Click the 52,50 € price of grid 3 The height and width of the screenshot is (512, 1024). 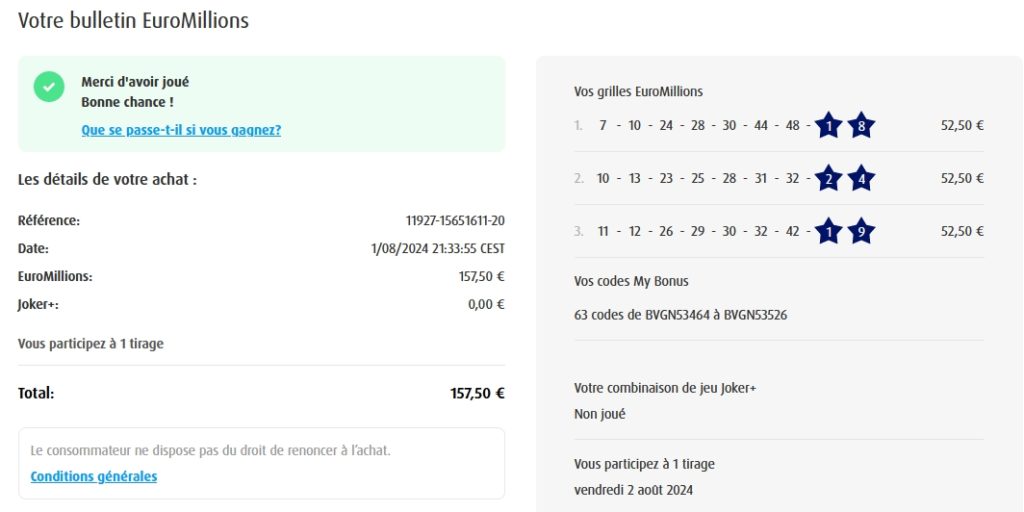point(962,232)
